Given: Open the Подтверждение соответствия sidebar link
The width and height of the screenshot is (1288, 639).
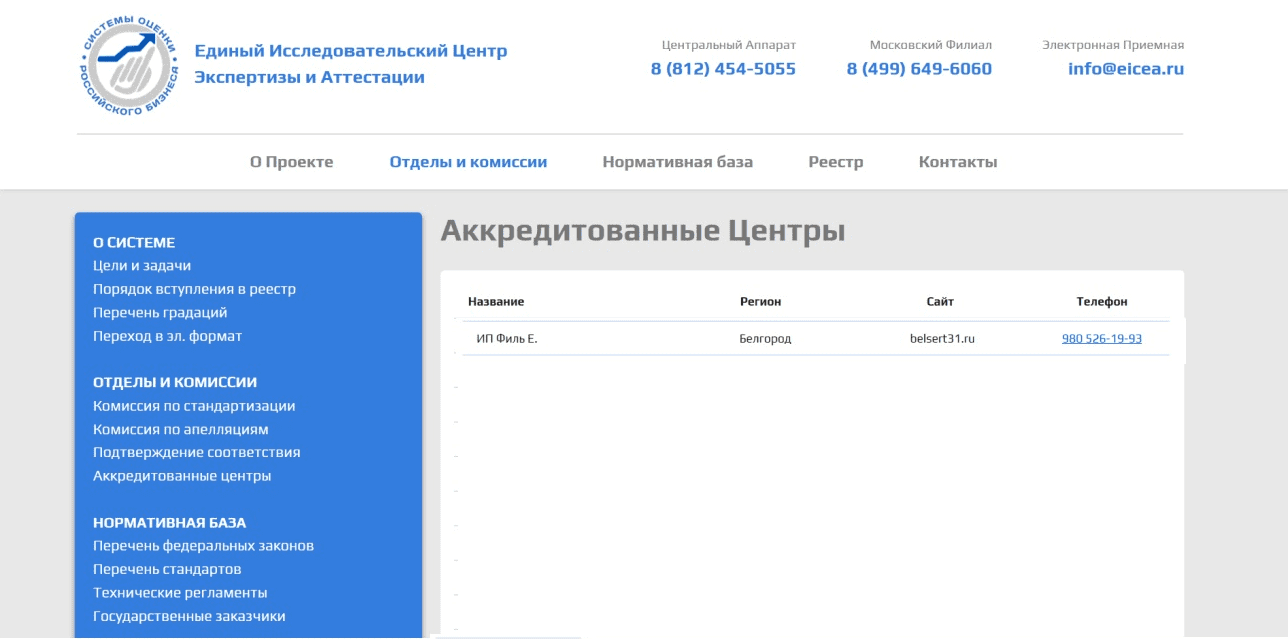Looking at the screenshot, I should click(197, 452).
